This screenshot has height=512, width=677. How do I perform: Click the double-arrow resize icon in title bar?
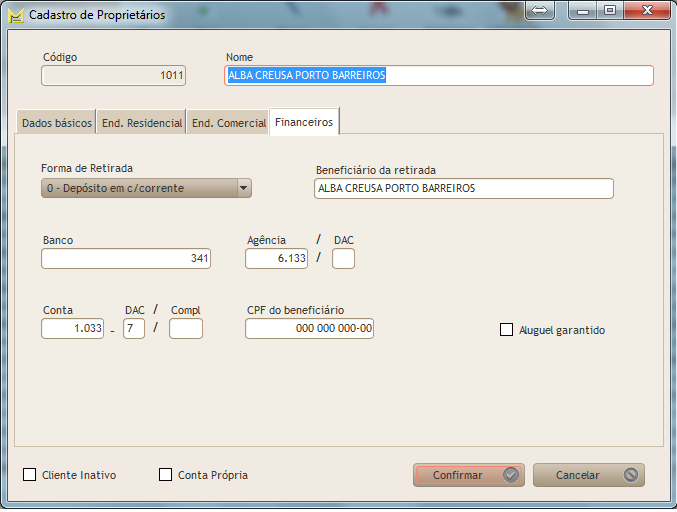click(537, 11)
